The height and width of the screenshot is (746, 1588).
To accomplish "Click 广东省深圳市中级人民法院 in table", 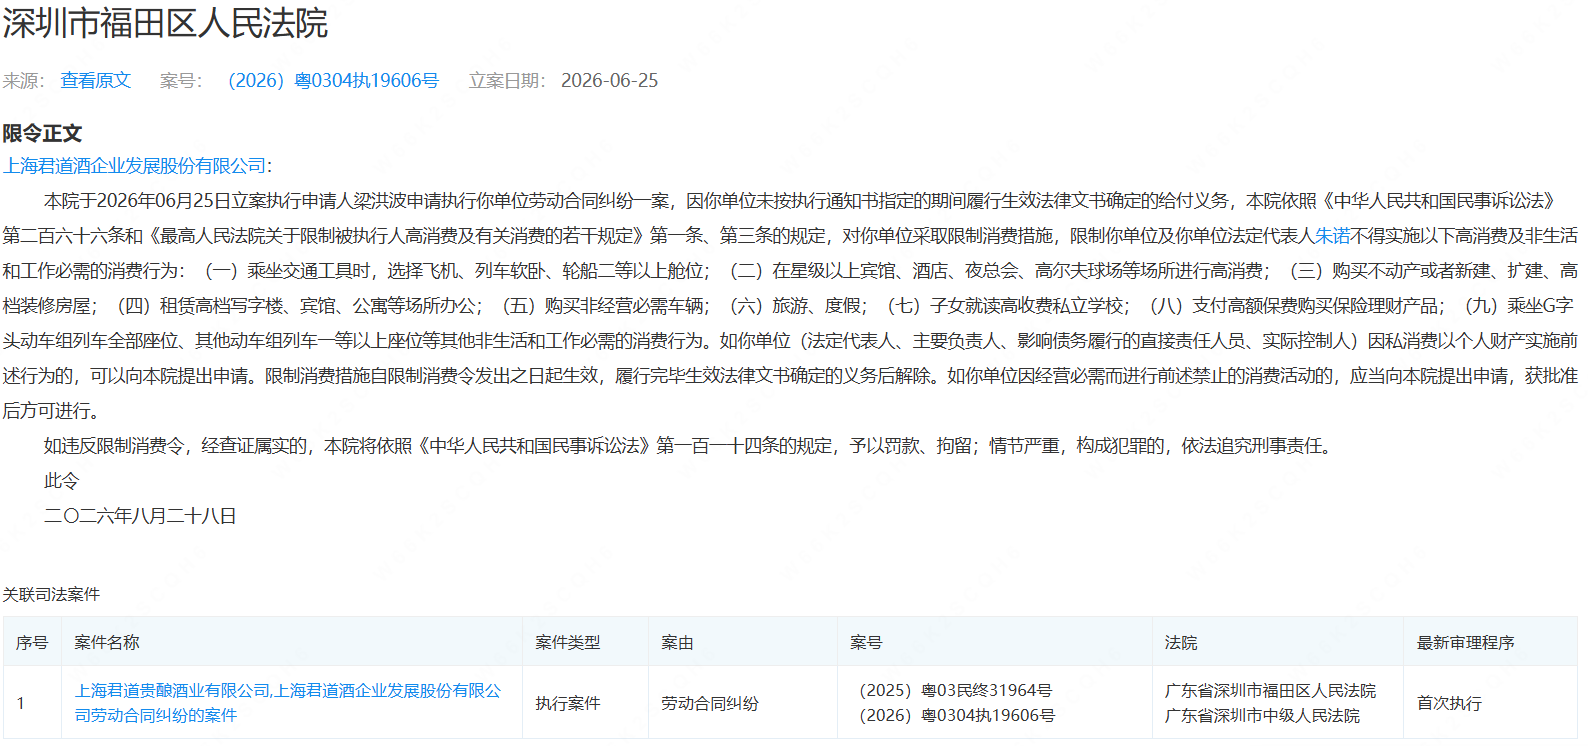I will [1262, 716].
